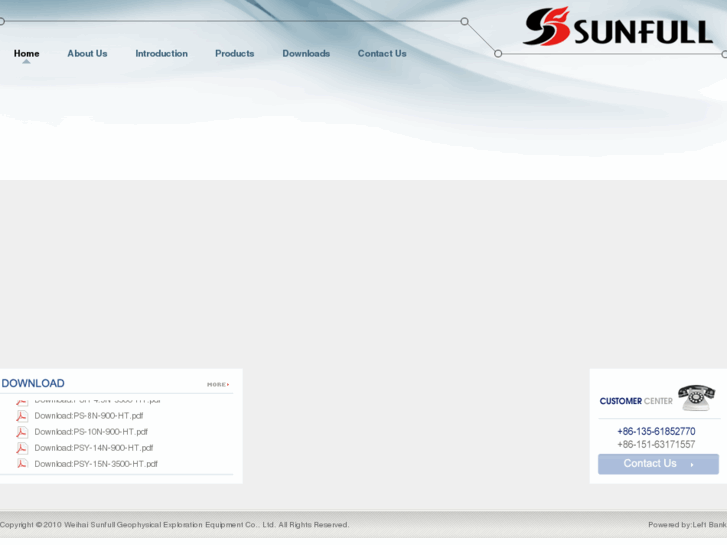
Task: Download PS-10N-900-HT.pdf file
Action: pos(91,432)
